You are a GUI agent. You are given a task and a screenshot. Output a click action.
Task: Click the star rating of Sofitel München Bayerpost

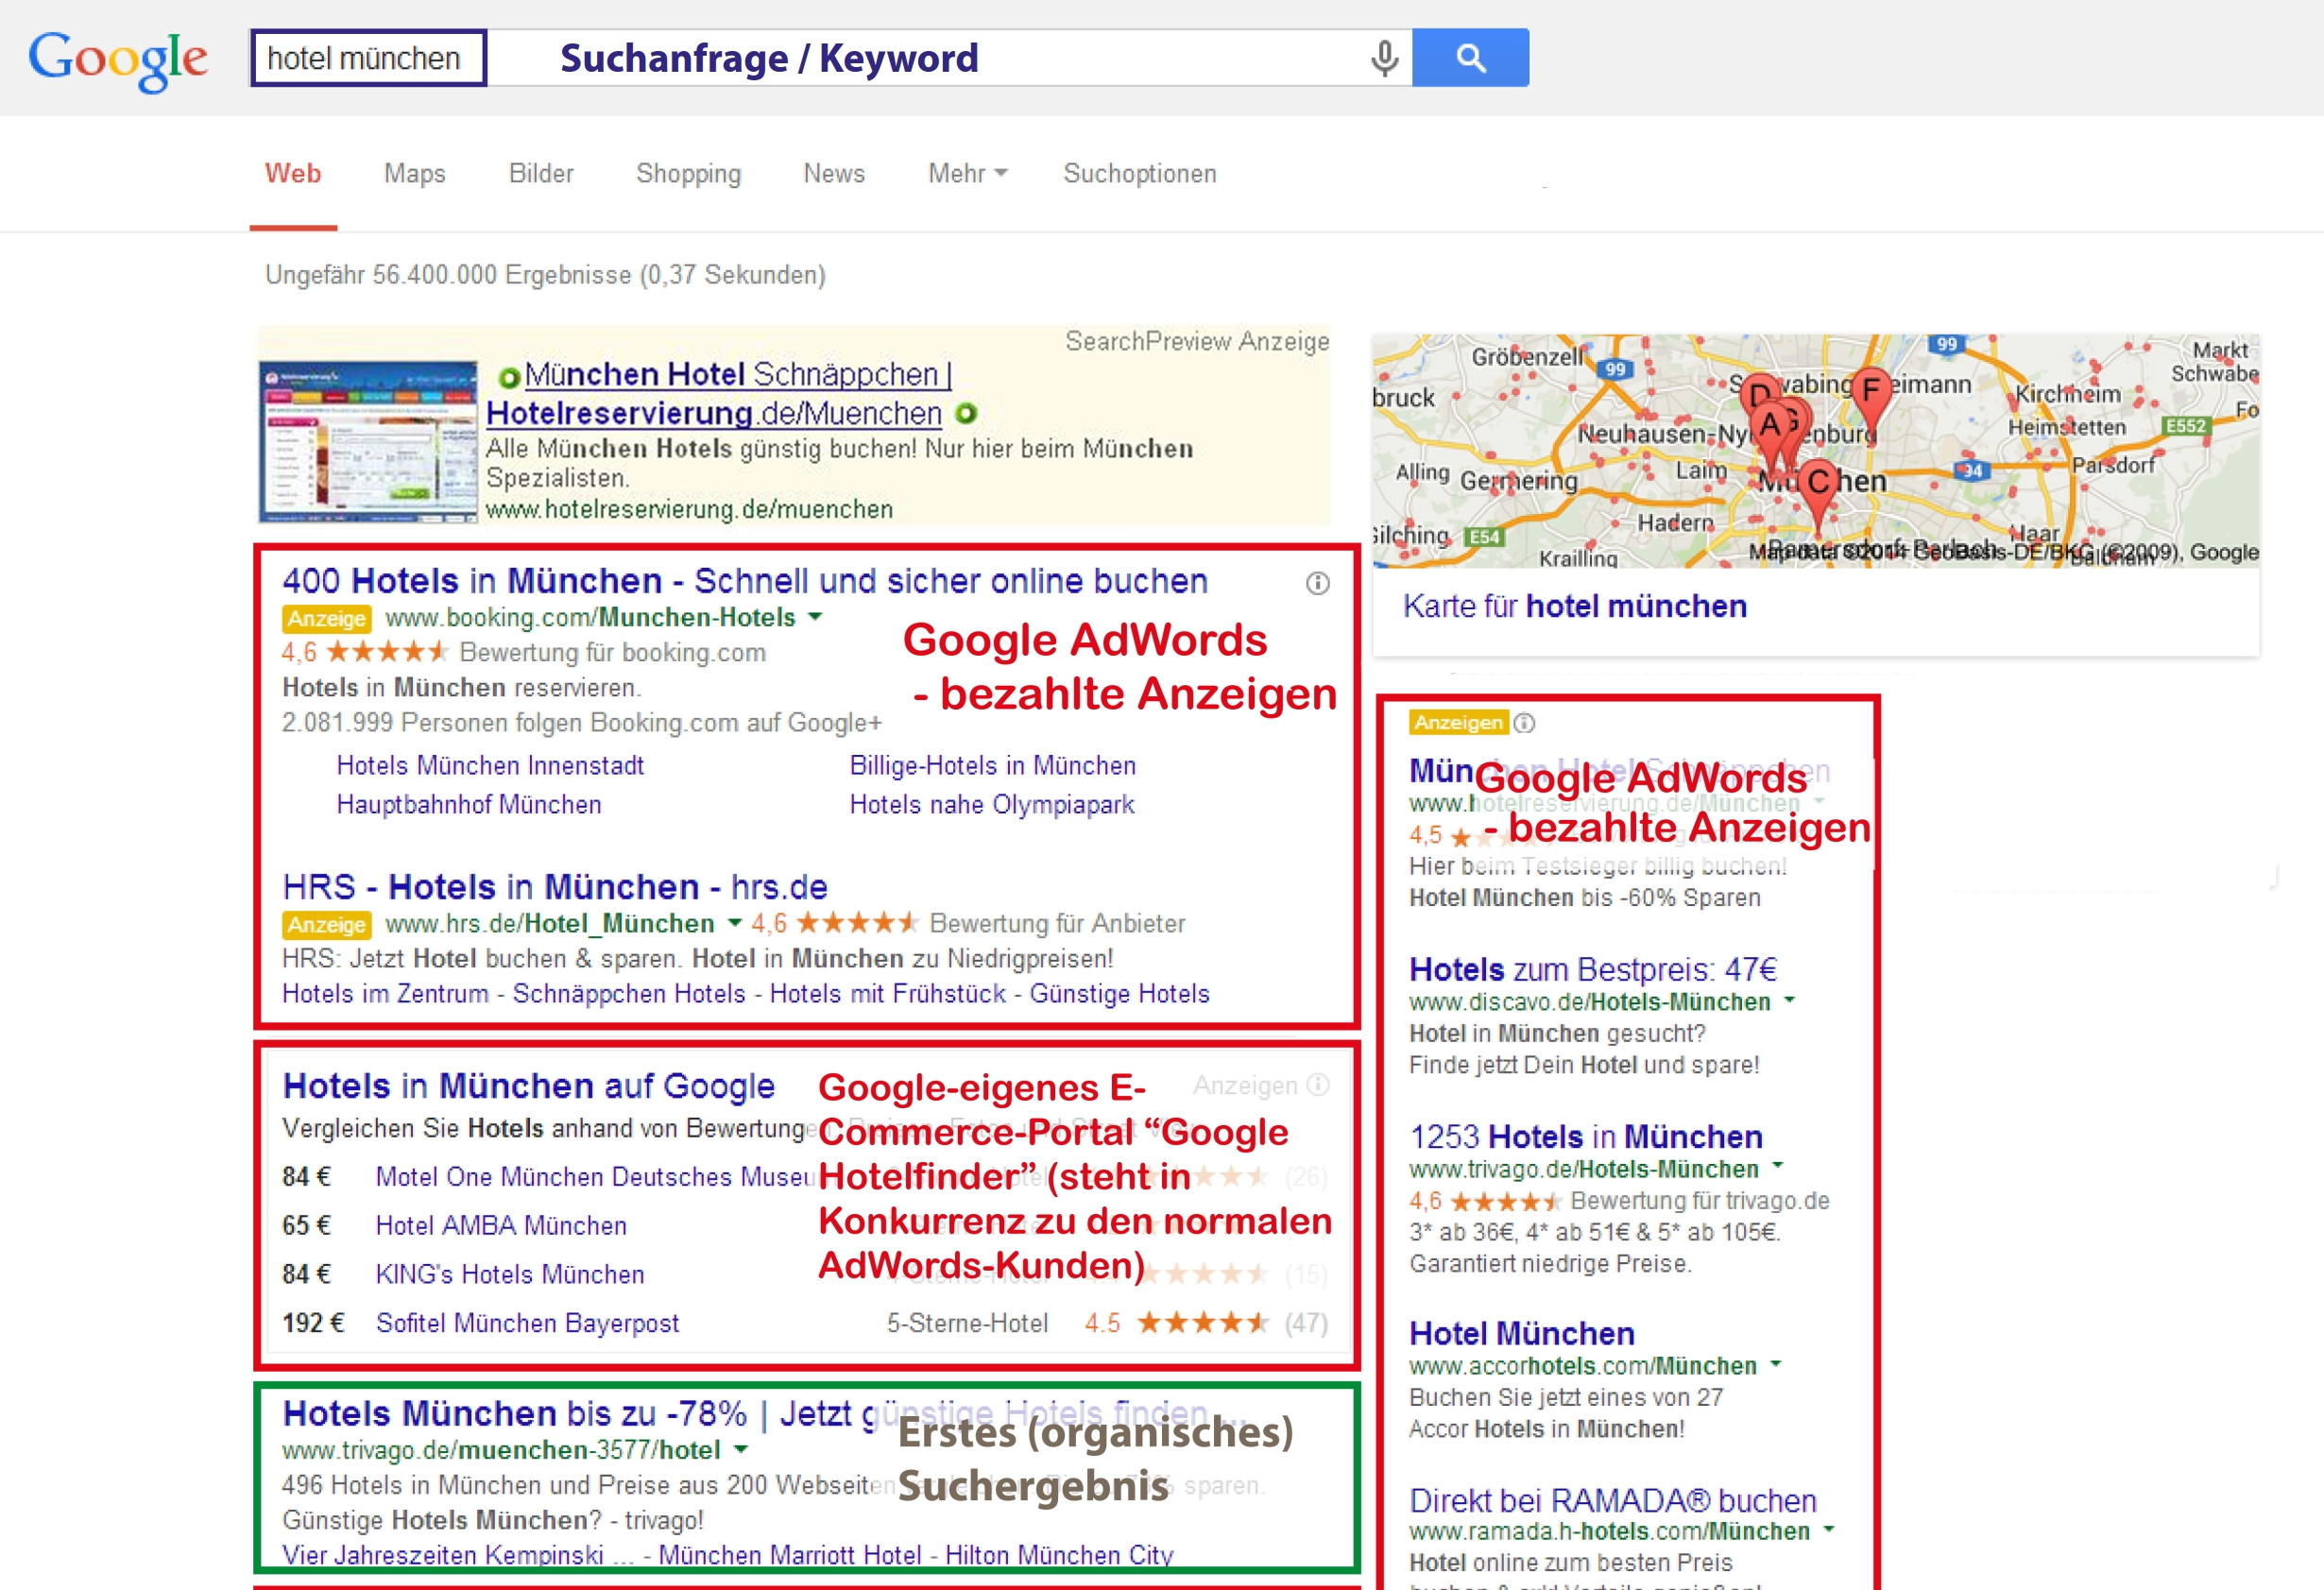(x=1203, y=1323)
